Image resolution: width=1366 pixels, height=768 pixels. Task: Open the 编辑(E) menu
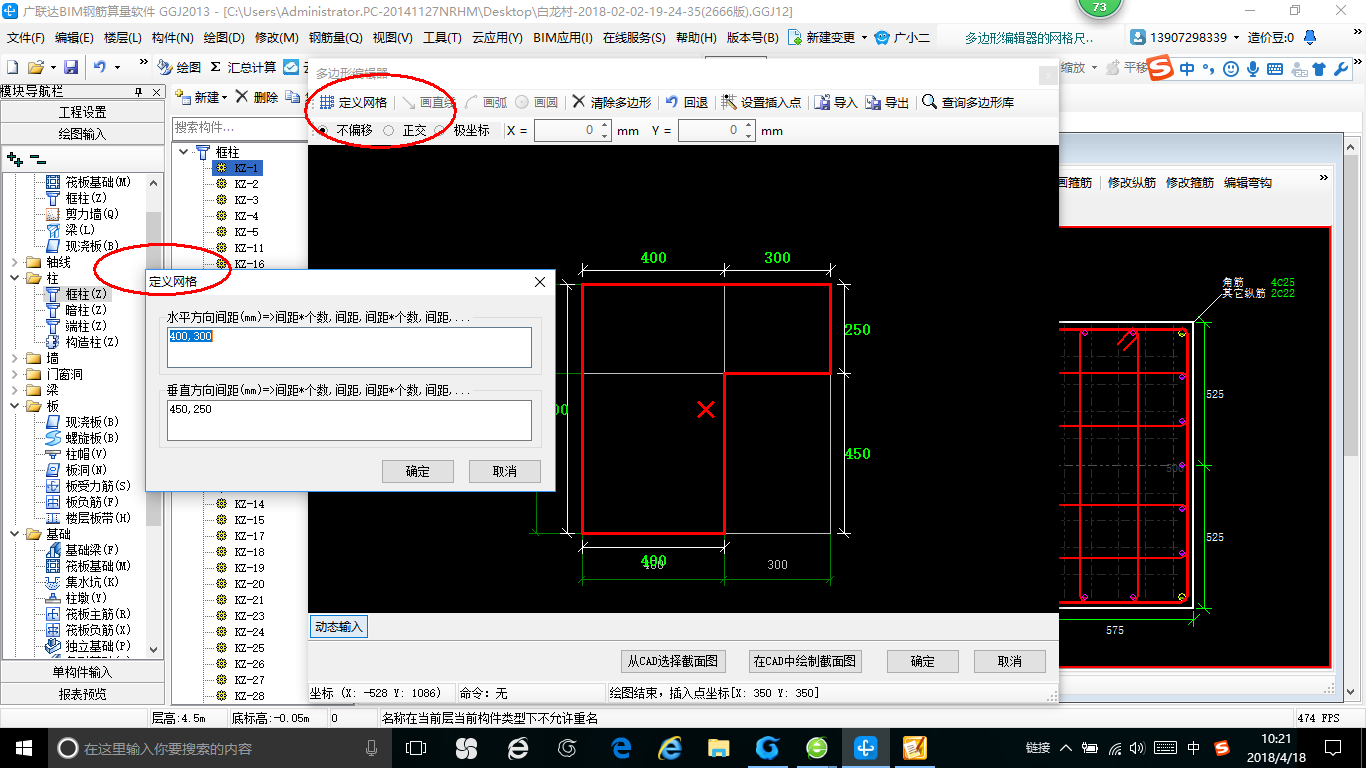74,38
